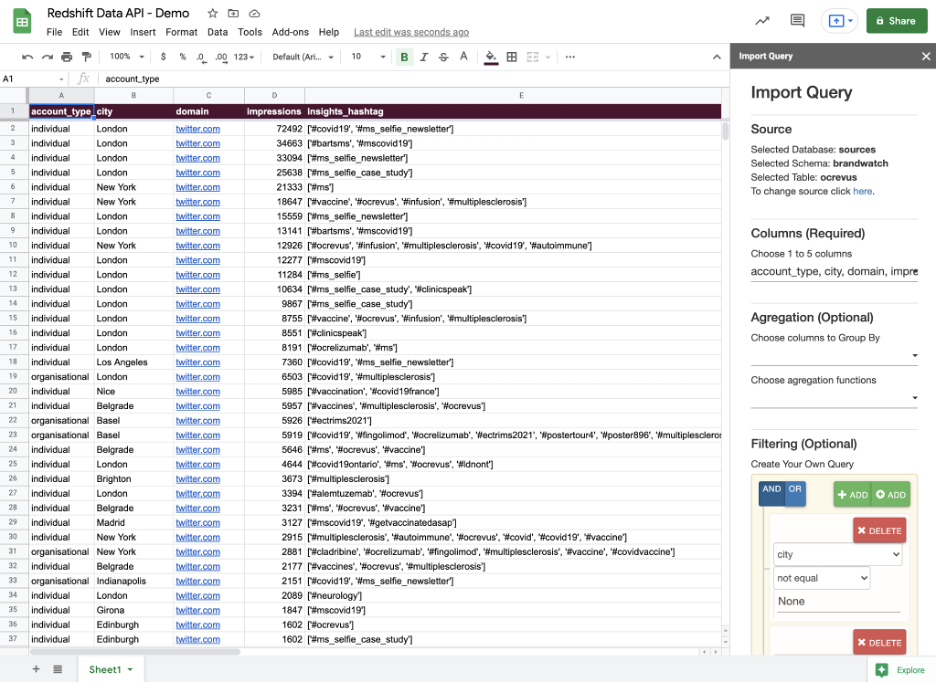Toggle strikethrough formatting
The width and height of the screenshot is (936, 682).
[444, 57]
